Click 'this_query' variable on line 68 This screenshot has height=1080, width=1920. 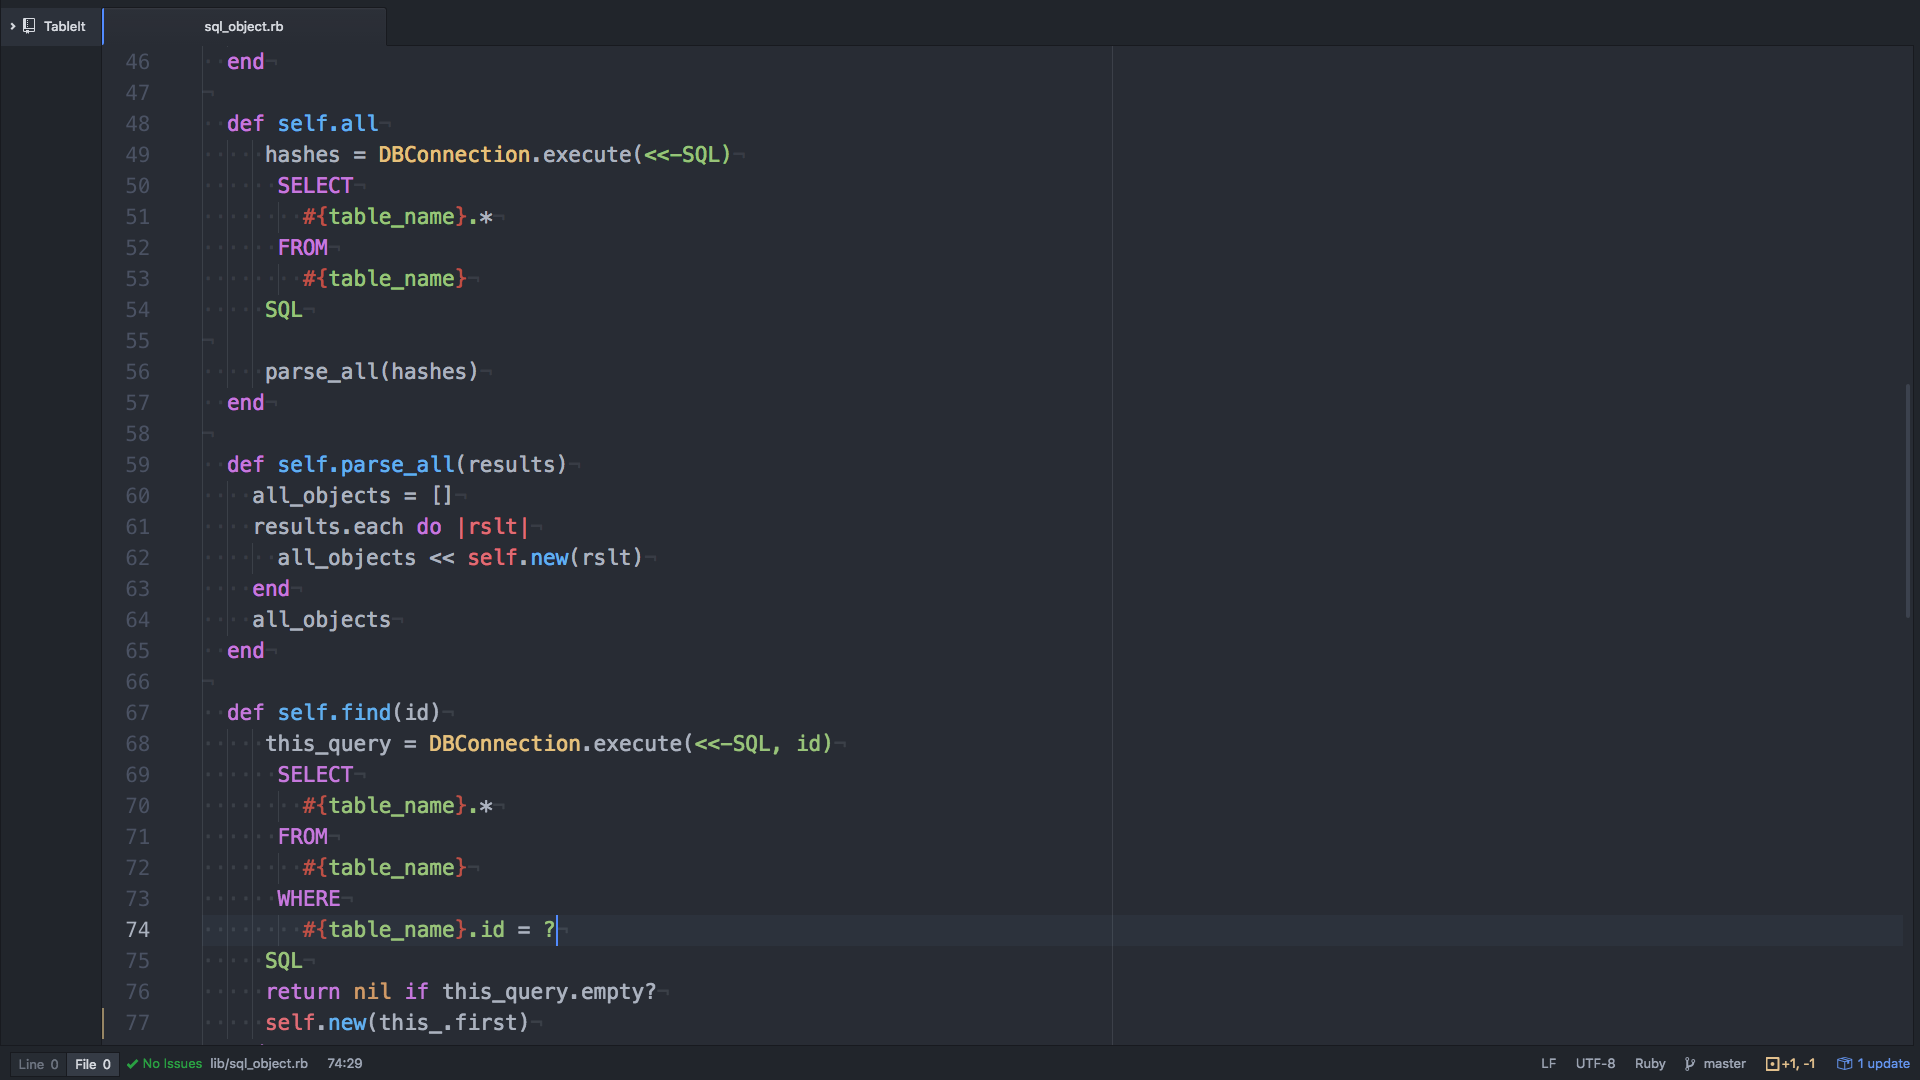coord(328,744)
